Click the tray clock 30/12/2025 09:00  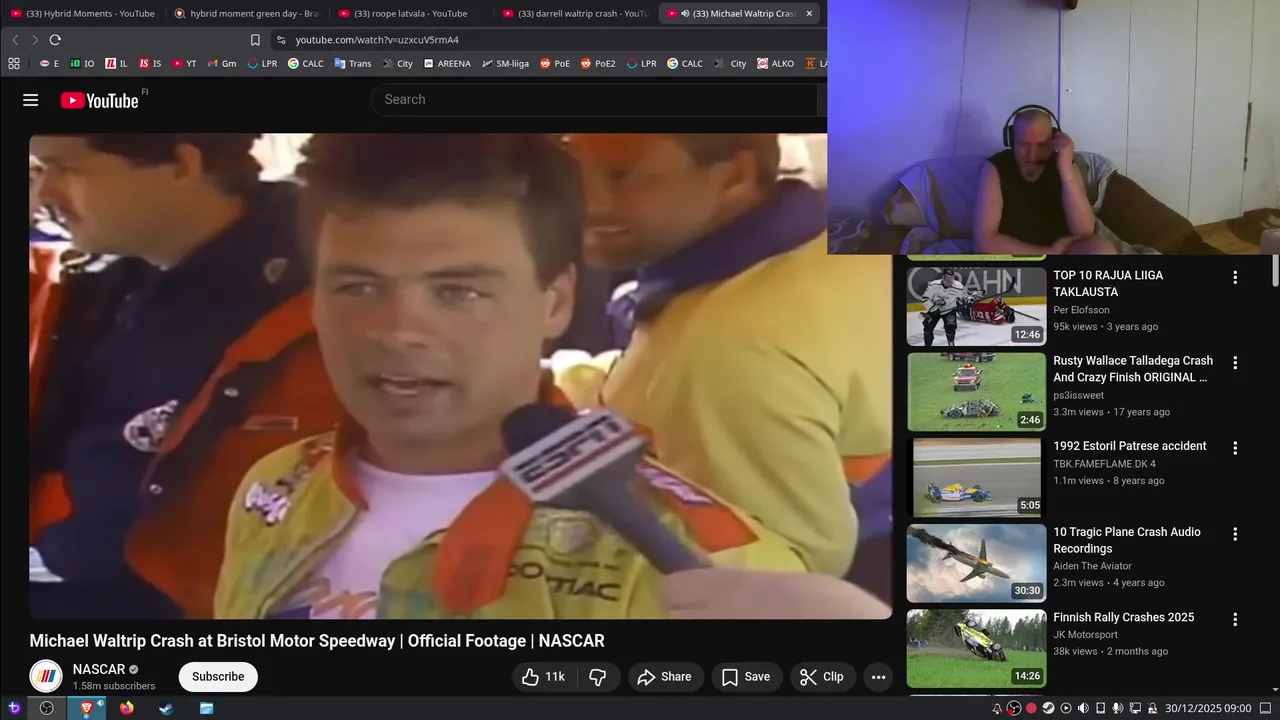[x=1207, y=708]
